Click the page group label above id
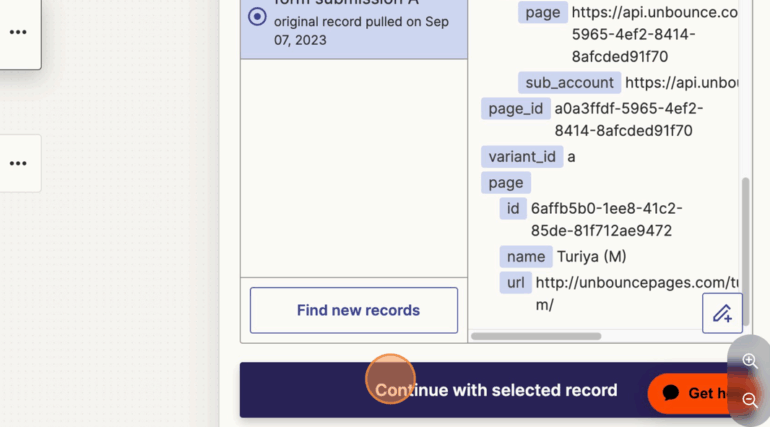Screen dimensions: 770x427 (506, 182)
